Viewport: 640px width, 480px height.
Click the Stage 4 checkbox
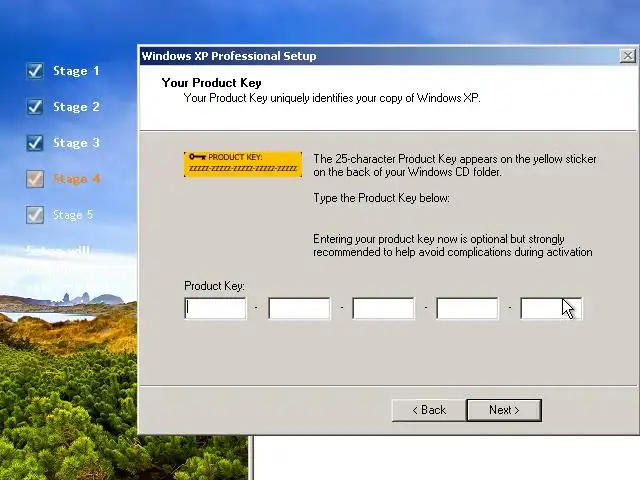click(35, 179)
